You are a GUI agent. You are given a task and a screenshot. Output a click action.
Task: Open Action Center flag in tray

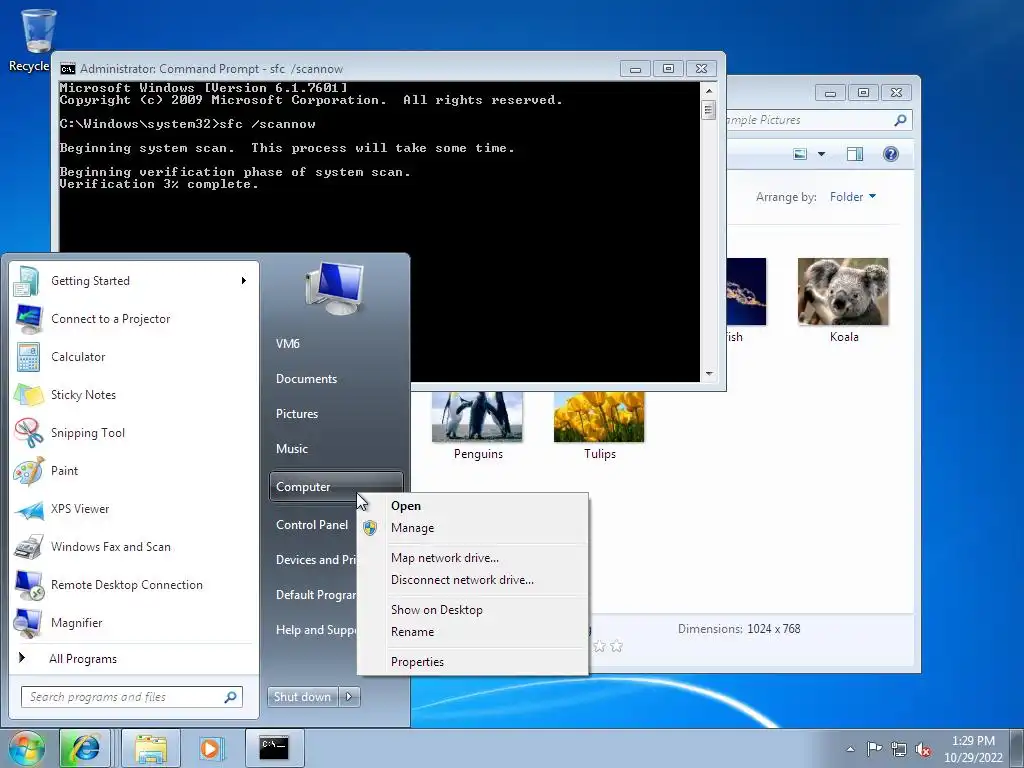[874, 748]
